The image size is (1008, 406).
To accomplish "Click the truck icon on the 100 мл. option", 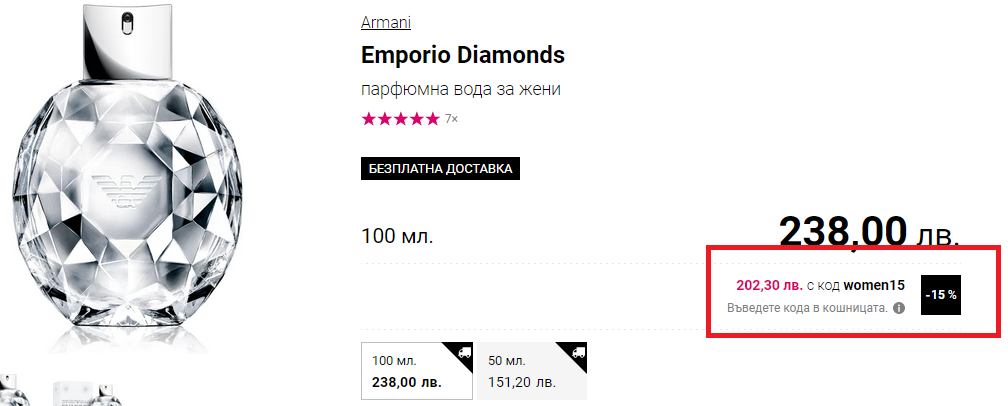I will 463,352.
